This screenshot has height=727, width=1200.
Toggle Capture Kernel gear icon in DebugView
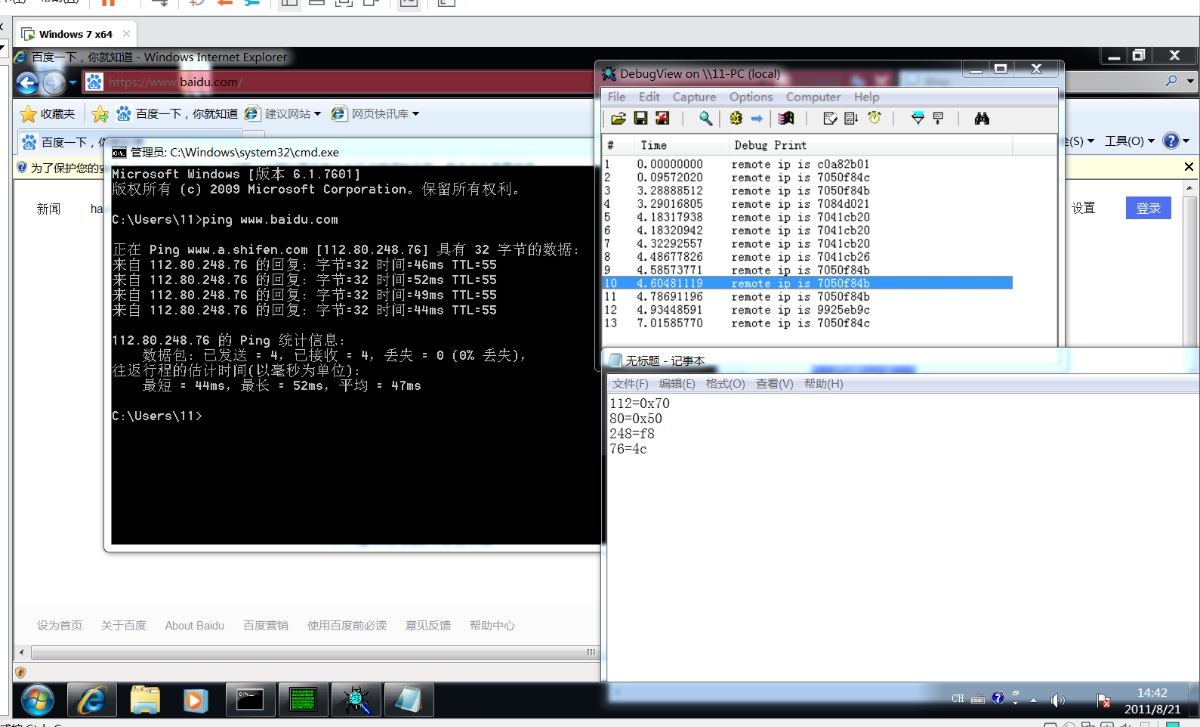coord(736,119)
